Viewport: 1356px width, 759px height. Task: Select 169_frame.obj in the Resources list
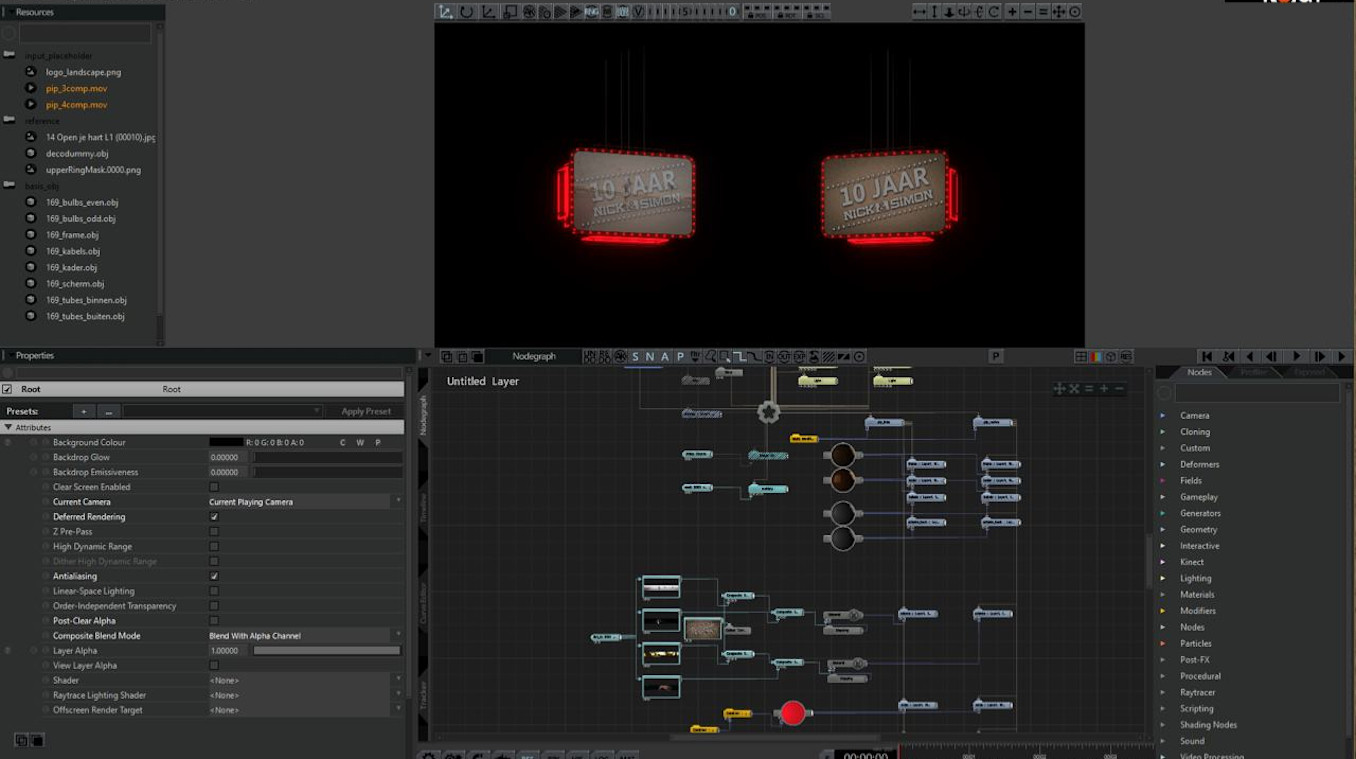[x=72, y=235]
